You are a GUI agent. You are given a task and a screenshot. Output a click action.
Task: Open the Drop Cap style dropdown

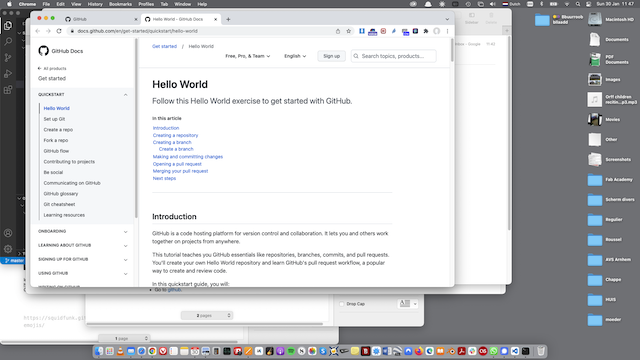click(x=407, y=304)
